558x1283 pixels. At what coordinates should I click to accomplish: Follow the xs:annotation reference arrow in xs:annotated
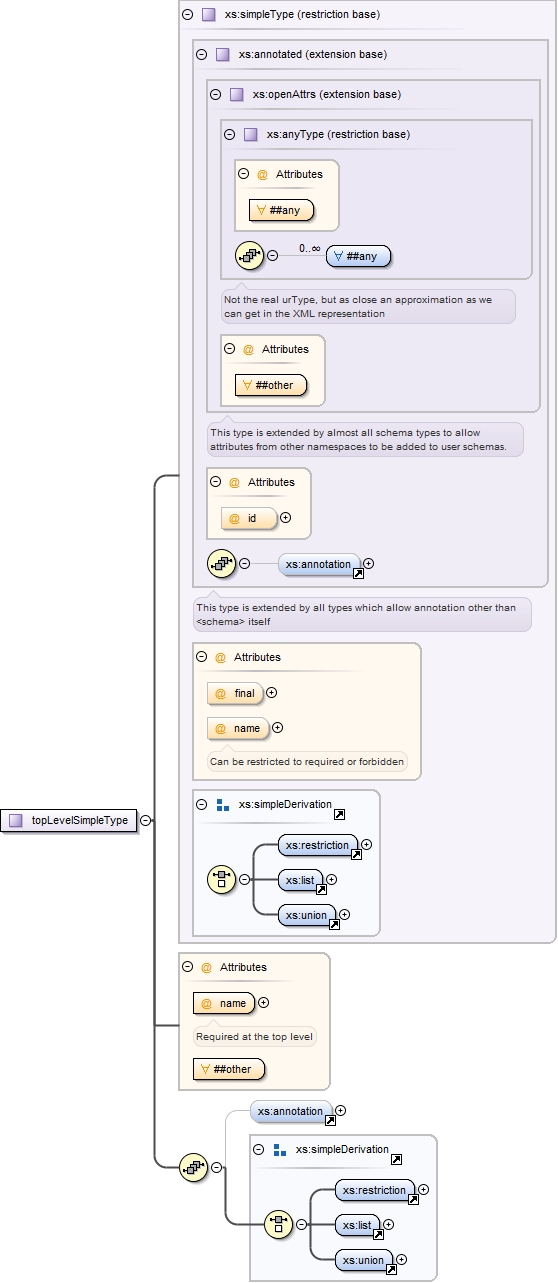coord(358,575)
